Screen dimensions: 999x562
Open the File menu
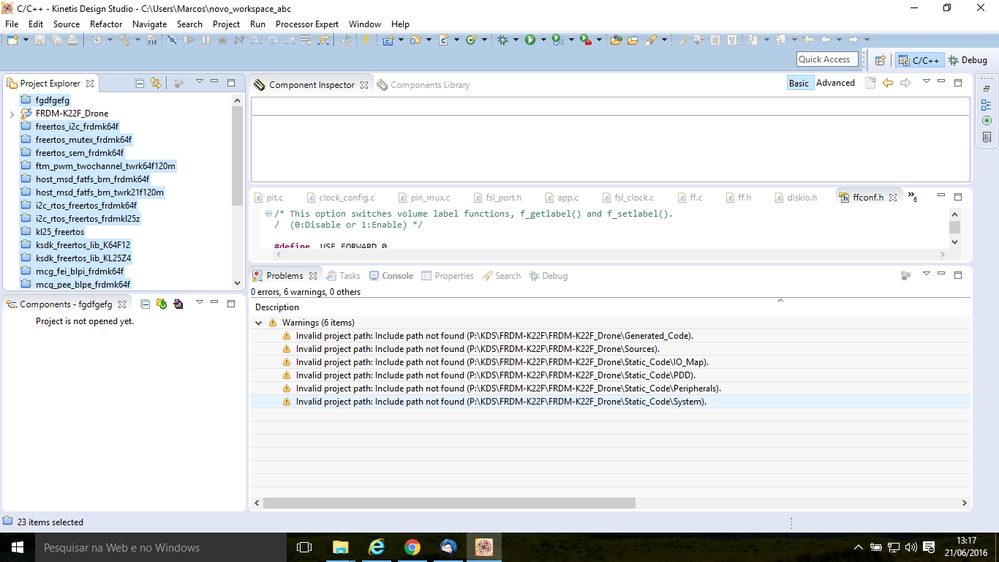point(11,24)
